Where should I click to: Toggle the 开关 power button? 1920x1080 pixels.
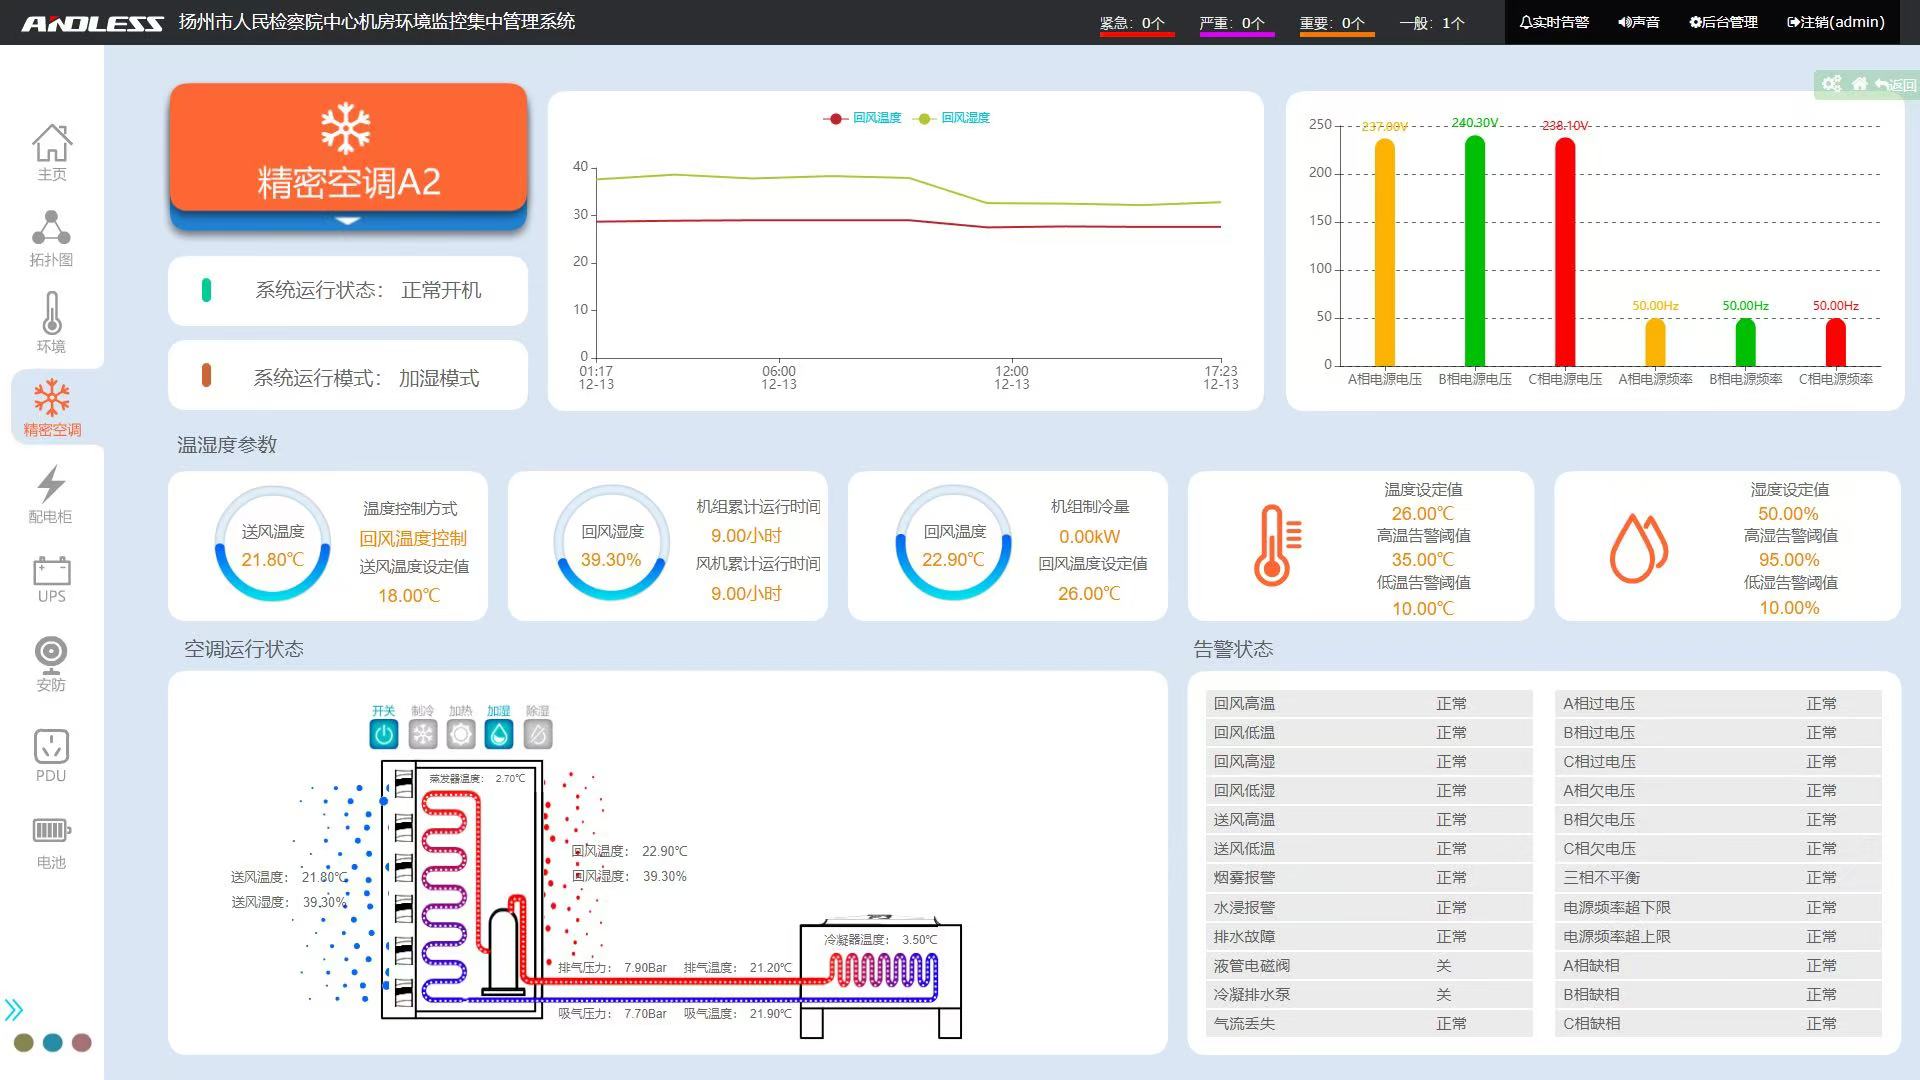[x=384, y=734]
